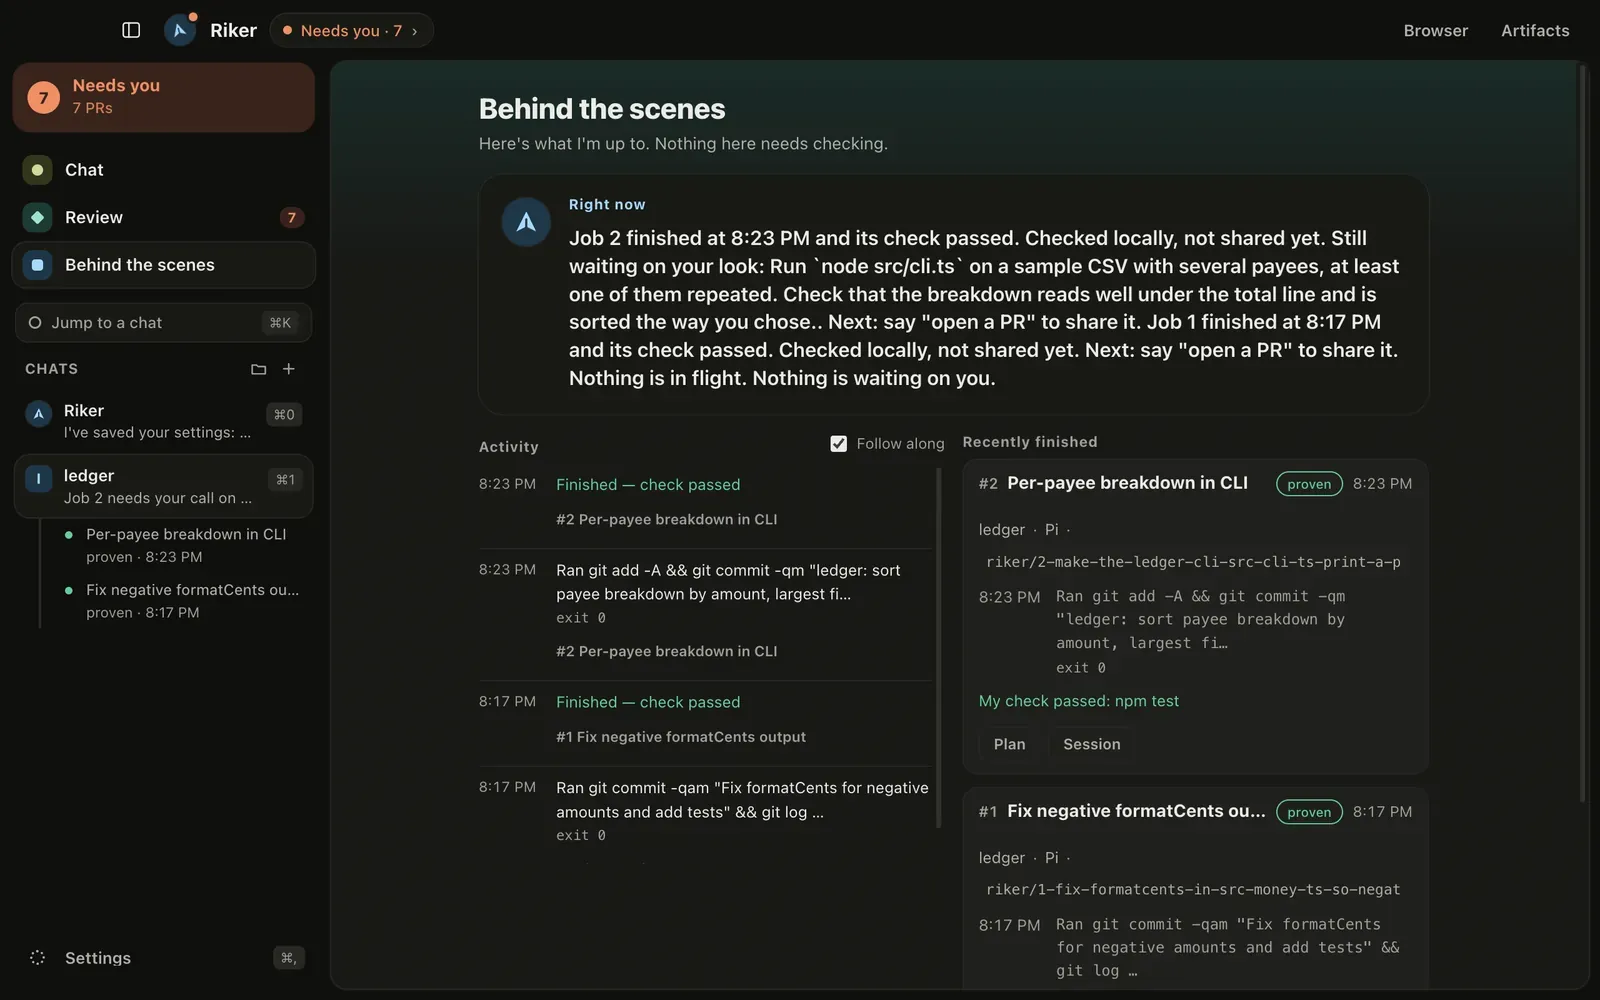Click the search circle icon in Jump field
Viewport: 1600px width, 1000px height.
point(35,323)
